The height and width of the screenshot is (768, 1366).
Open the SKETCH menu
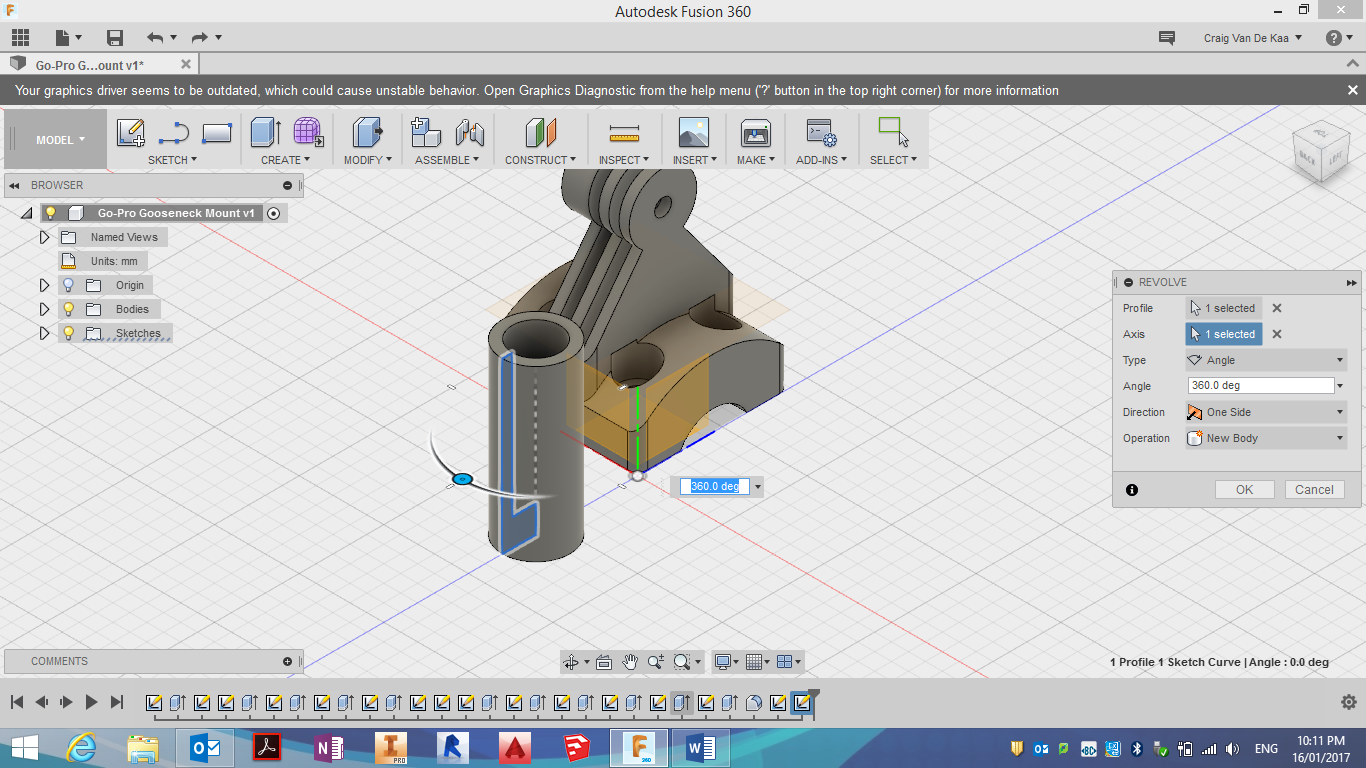pos(173,160)
